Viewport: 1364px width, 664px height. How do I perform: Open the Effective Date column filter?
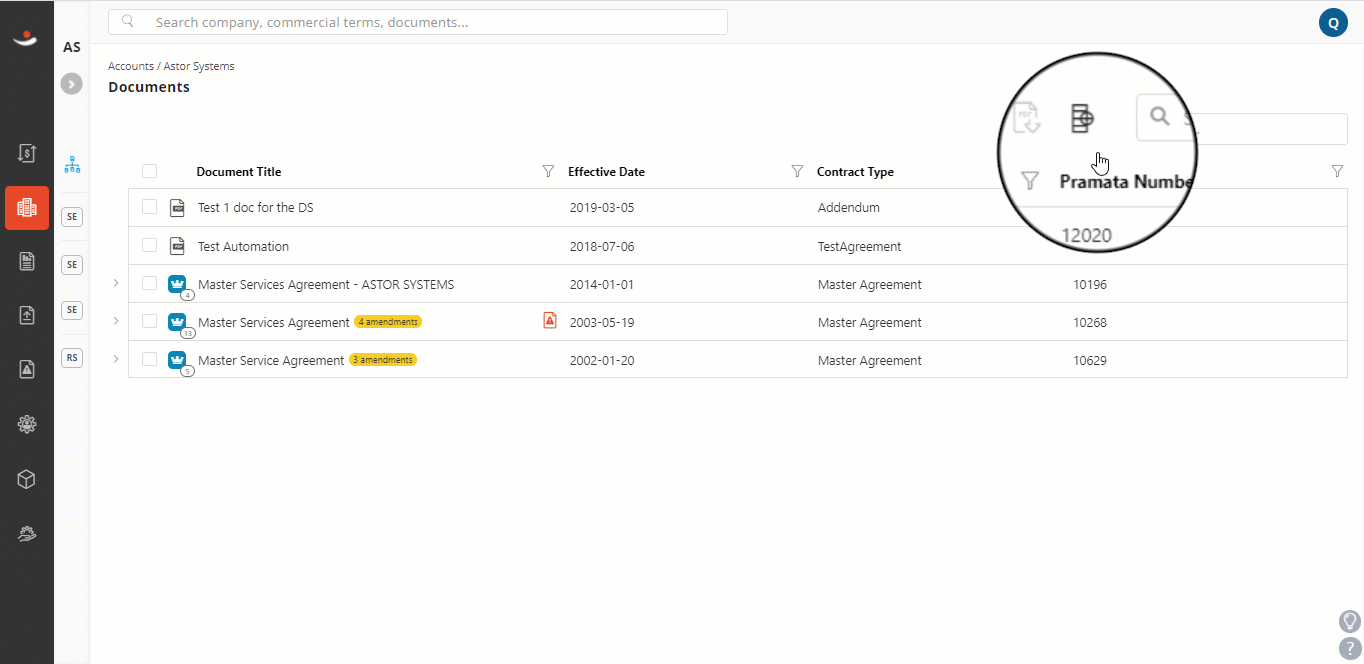[797, 171]
